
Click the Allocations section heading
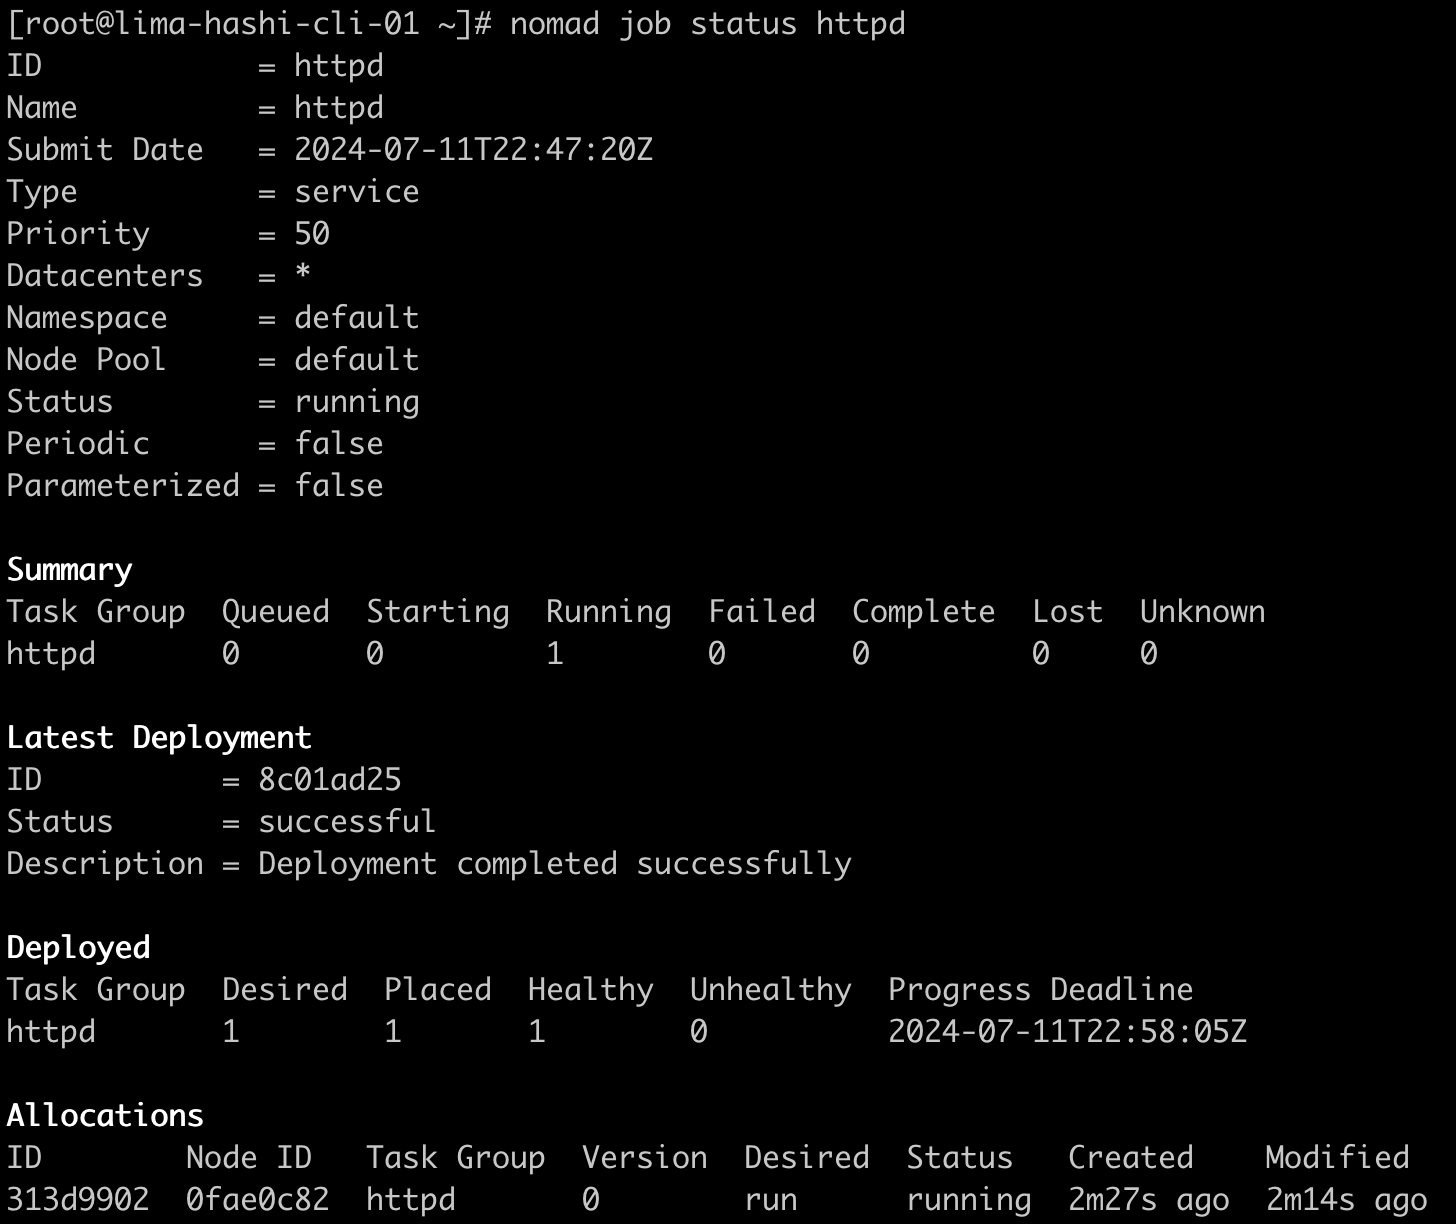coord(105,1116)
